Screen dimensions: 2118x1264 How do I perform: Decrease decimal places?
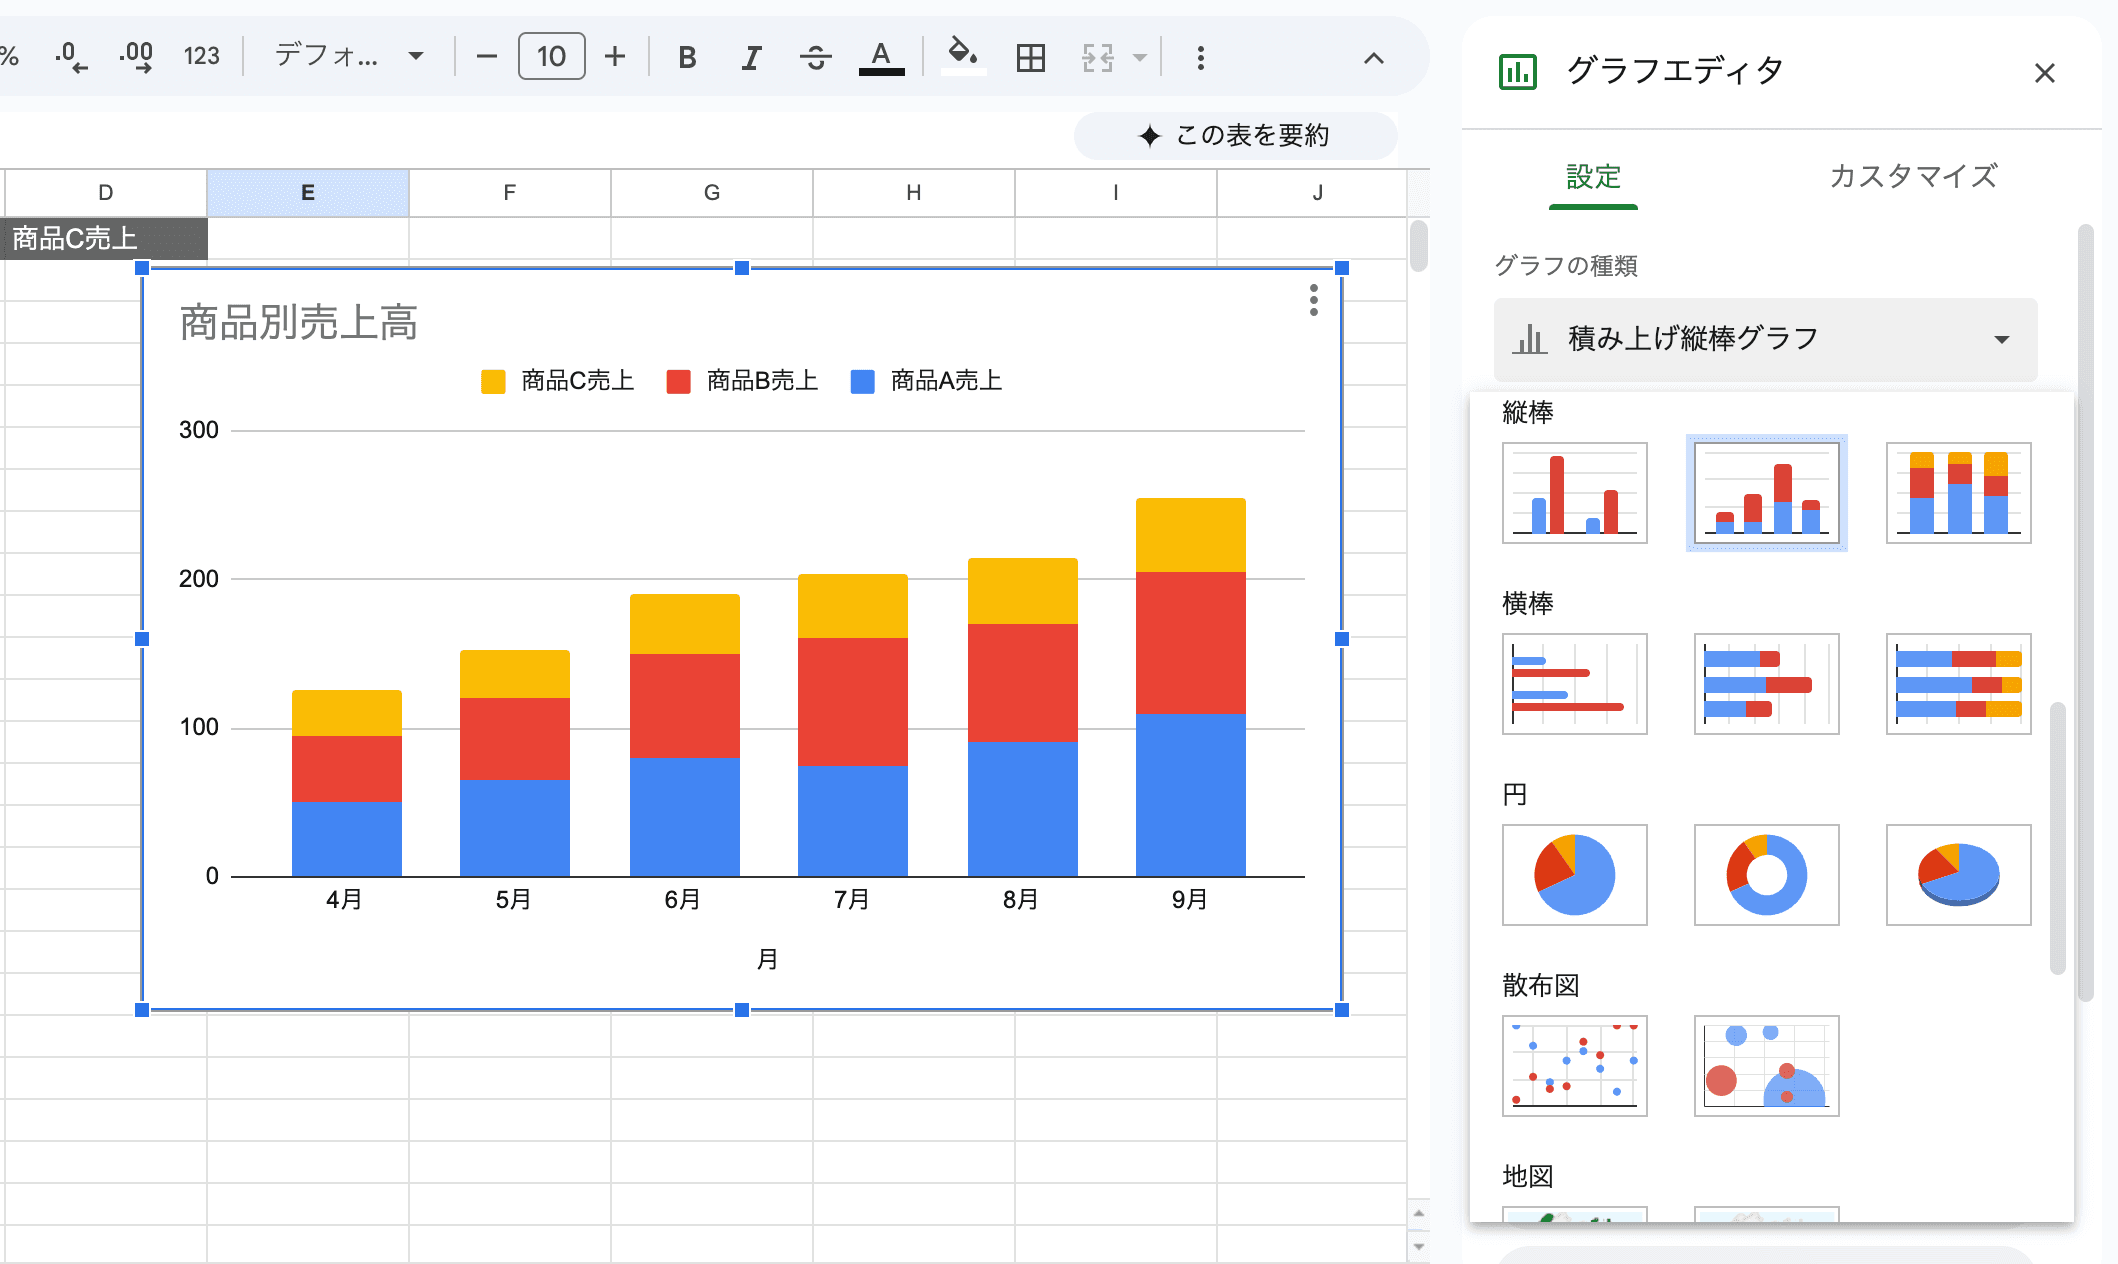point(71,56)
